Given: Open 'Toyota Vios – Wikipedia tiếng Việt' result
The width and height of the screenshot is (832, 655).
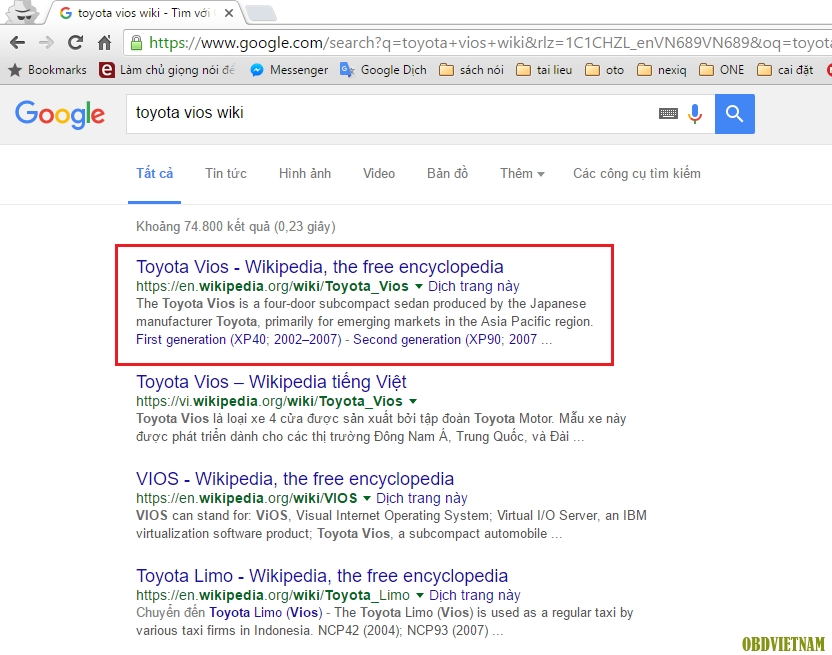Looking at the screenshot, I should (x=271, y=382).
